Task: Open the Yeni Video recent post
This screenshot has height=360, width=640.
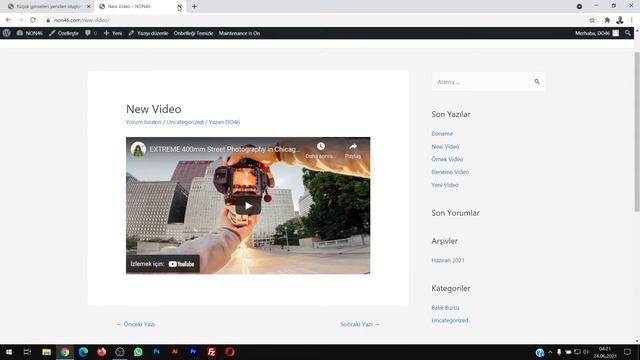Action: 445,185
